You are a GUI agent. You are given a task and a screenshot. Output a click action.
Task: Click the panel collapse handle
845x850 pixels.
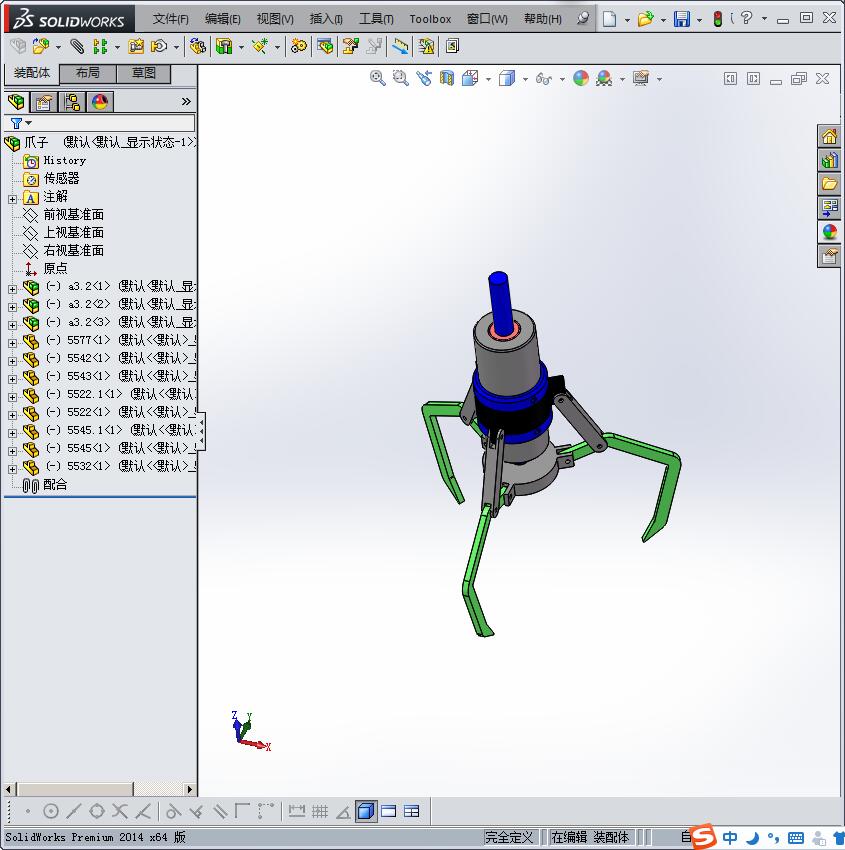click(x=202, y=431)
